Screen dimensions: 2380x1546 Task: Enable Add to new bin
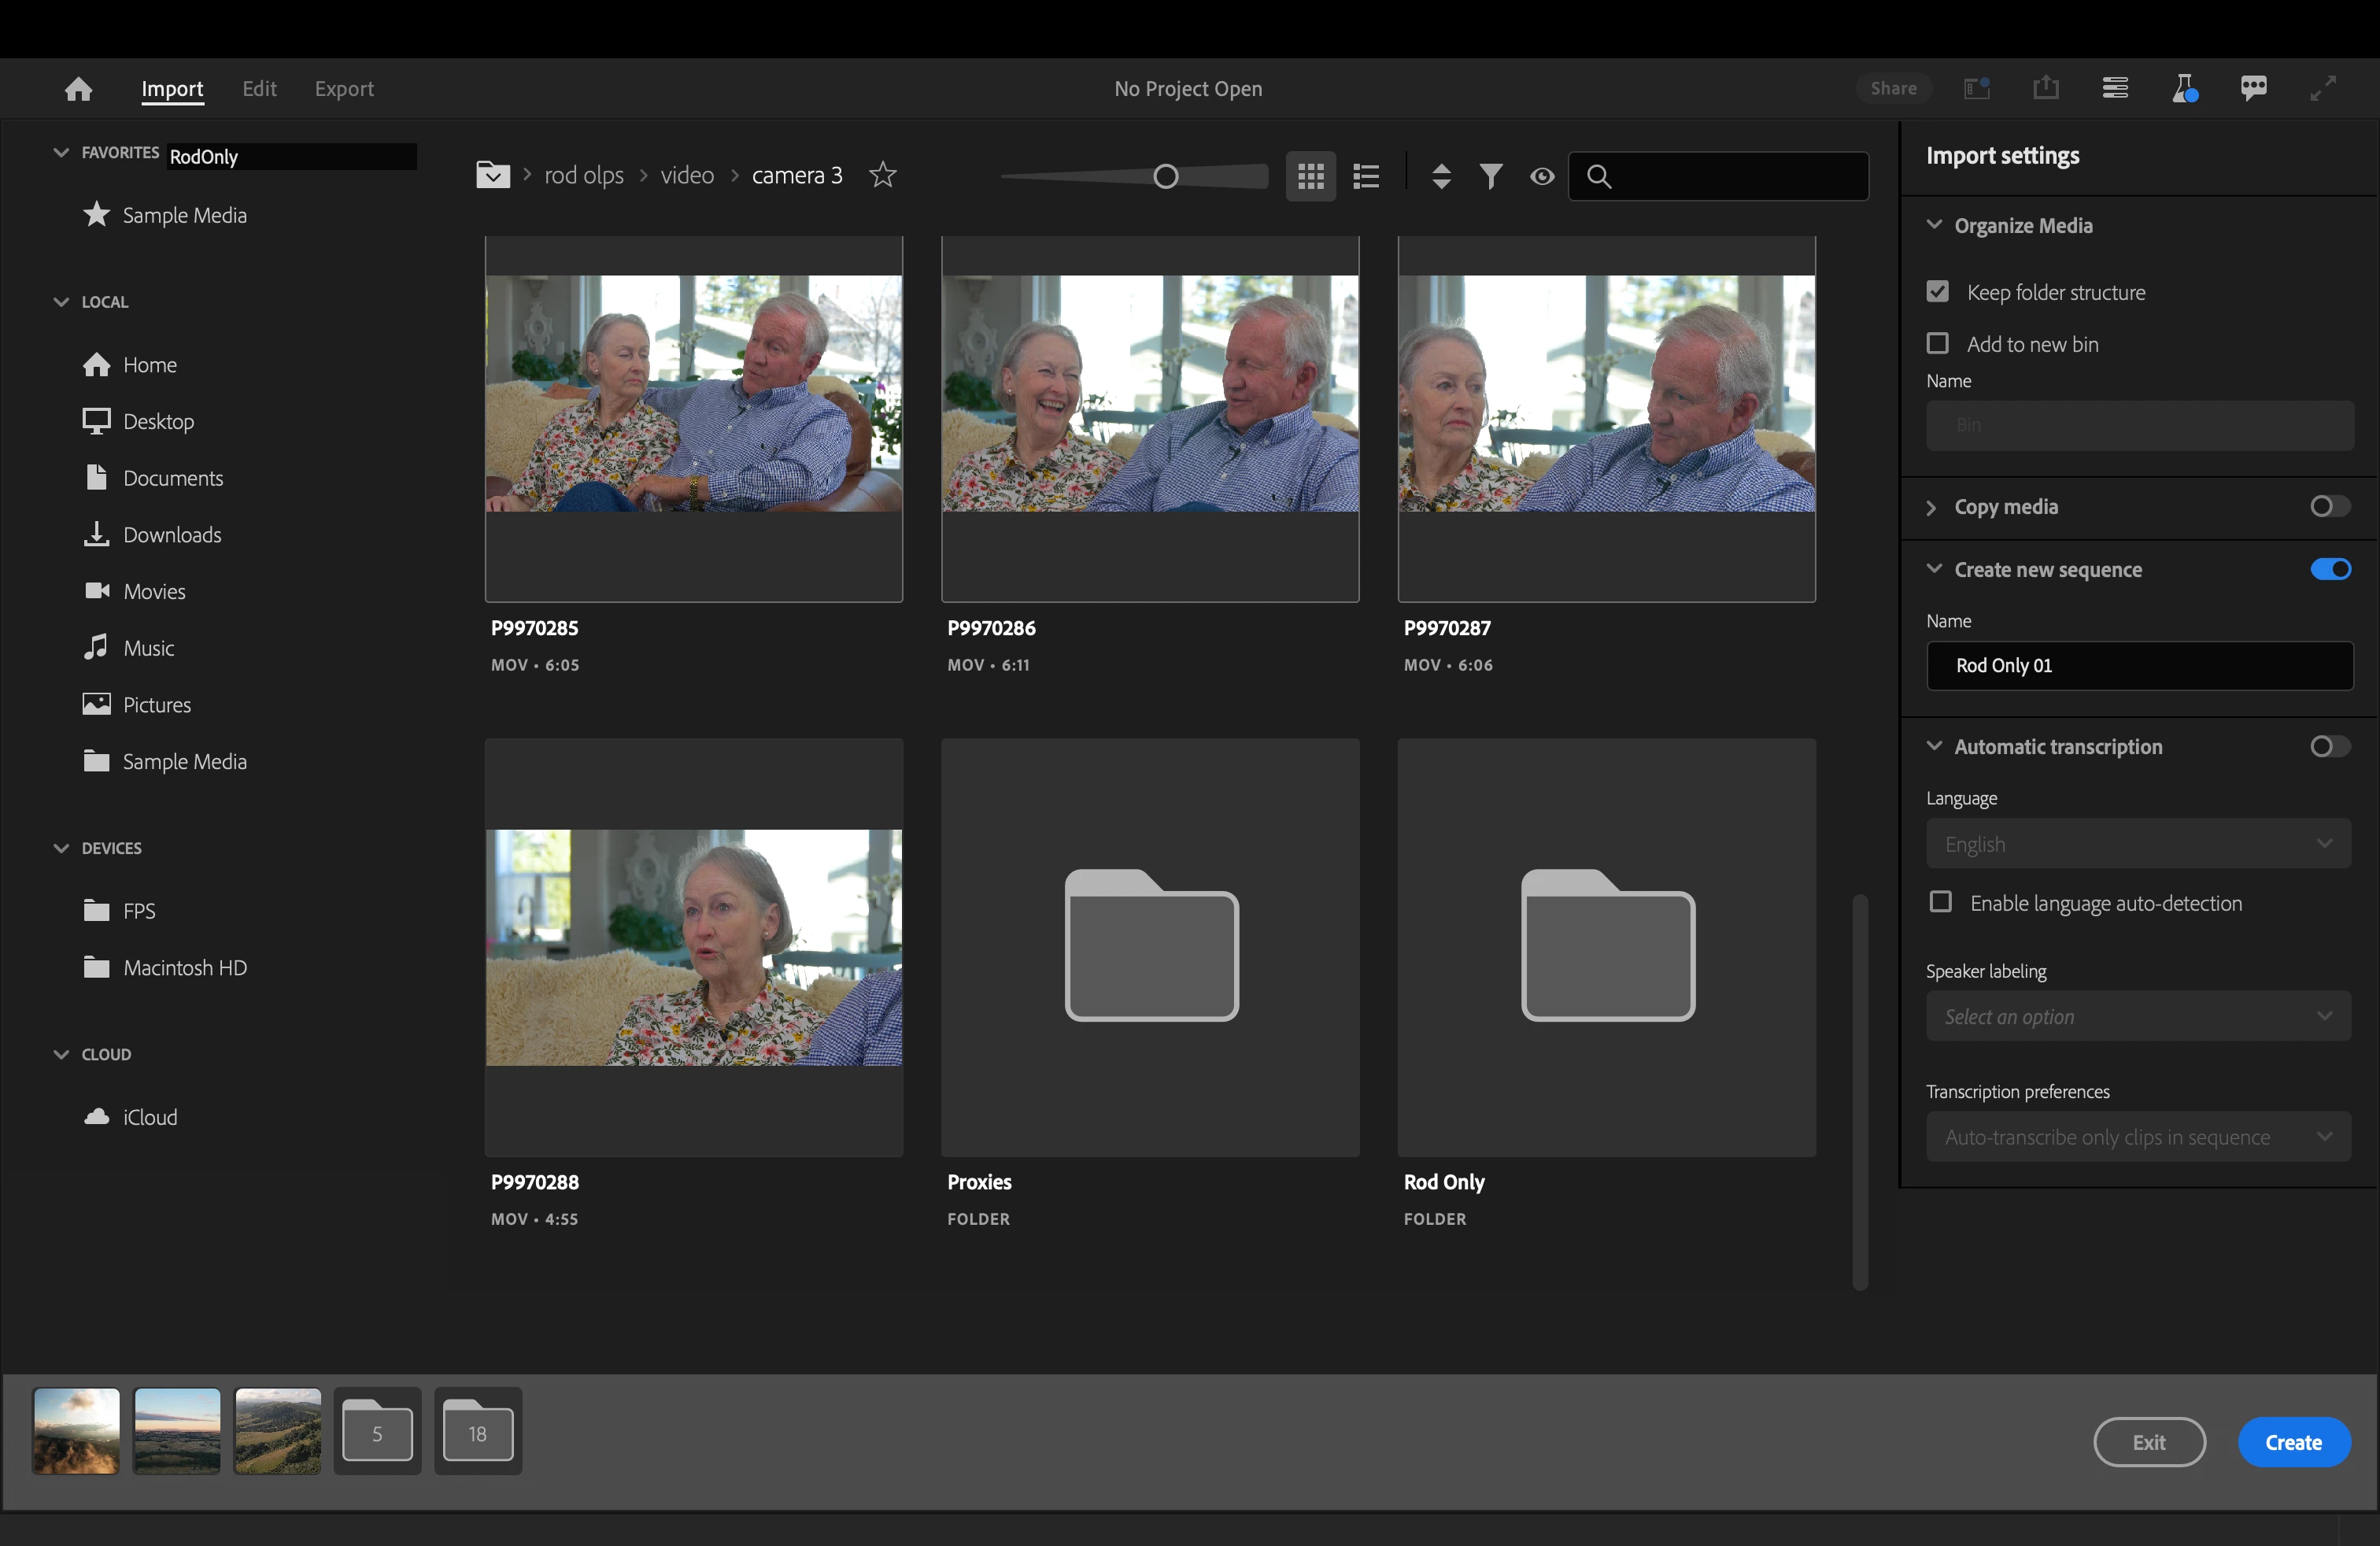point(1938,344)
